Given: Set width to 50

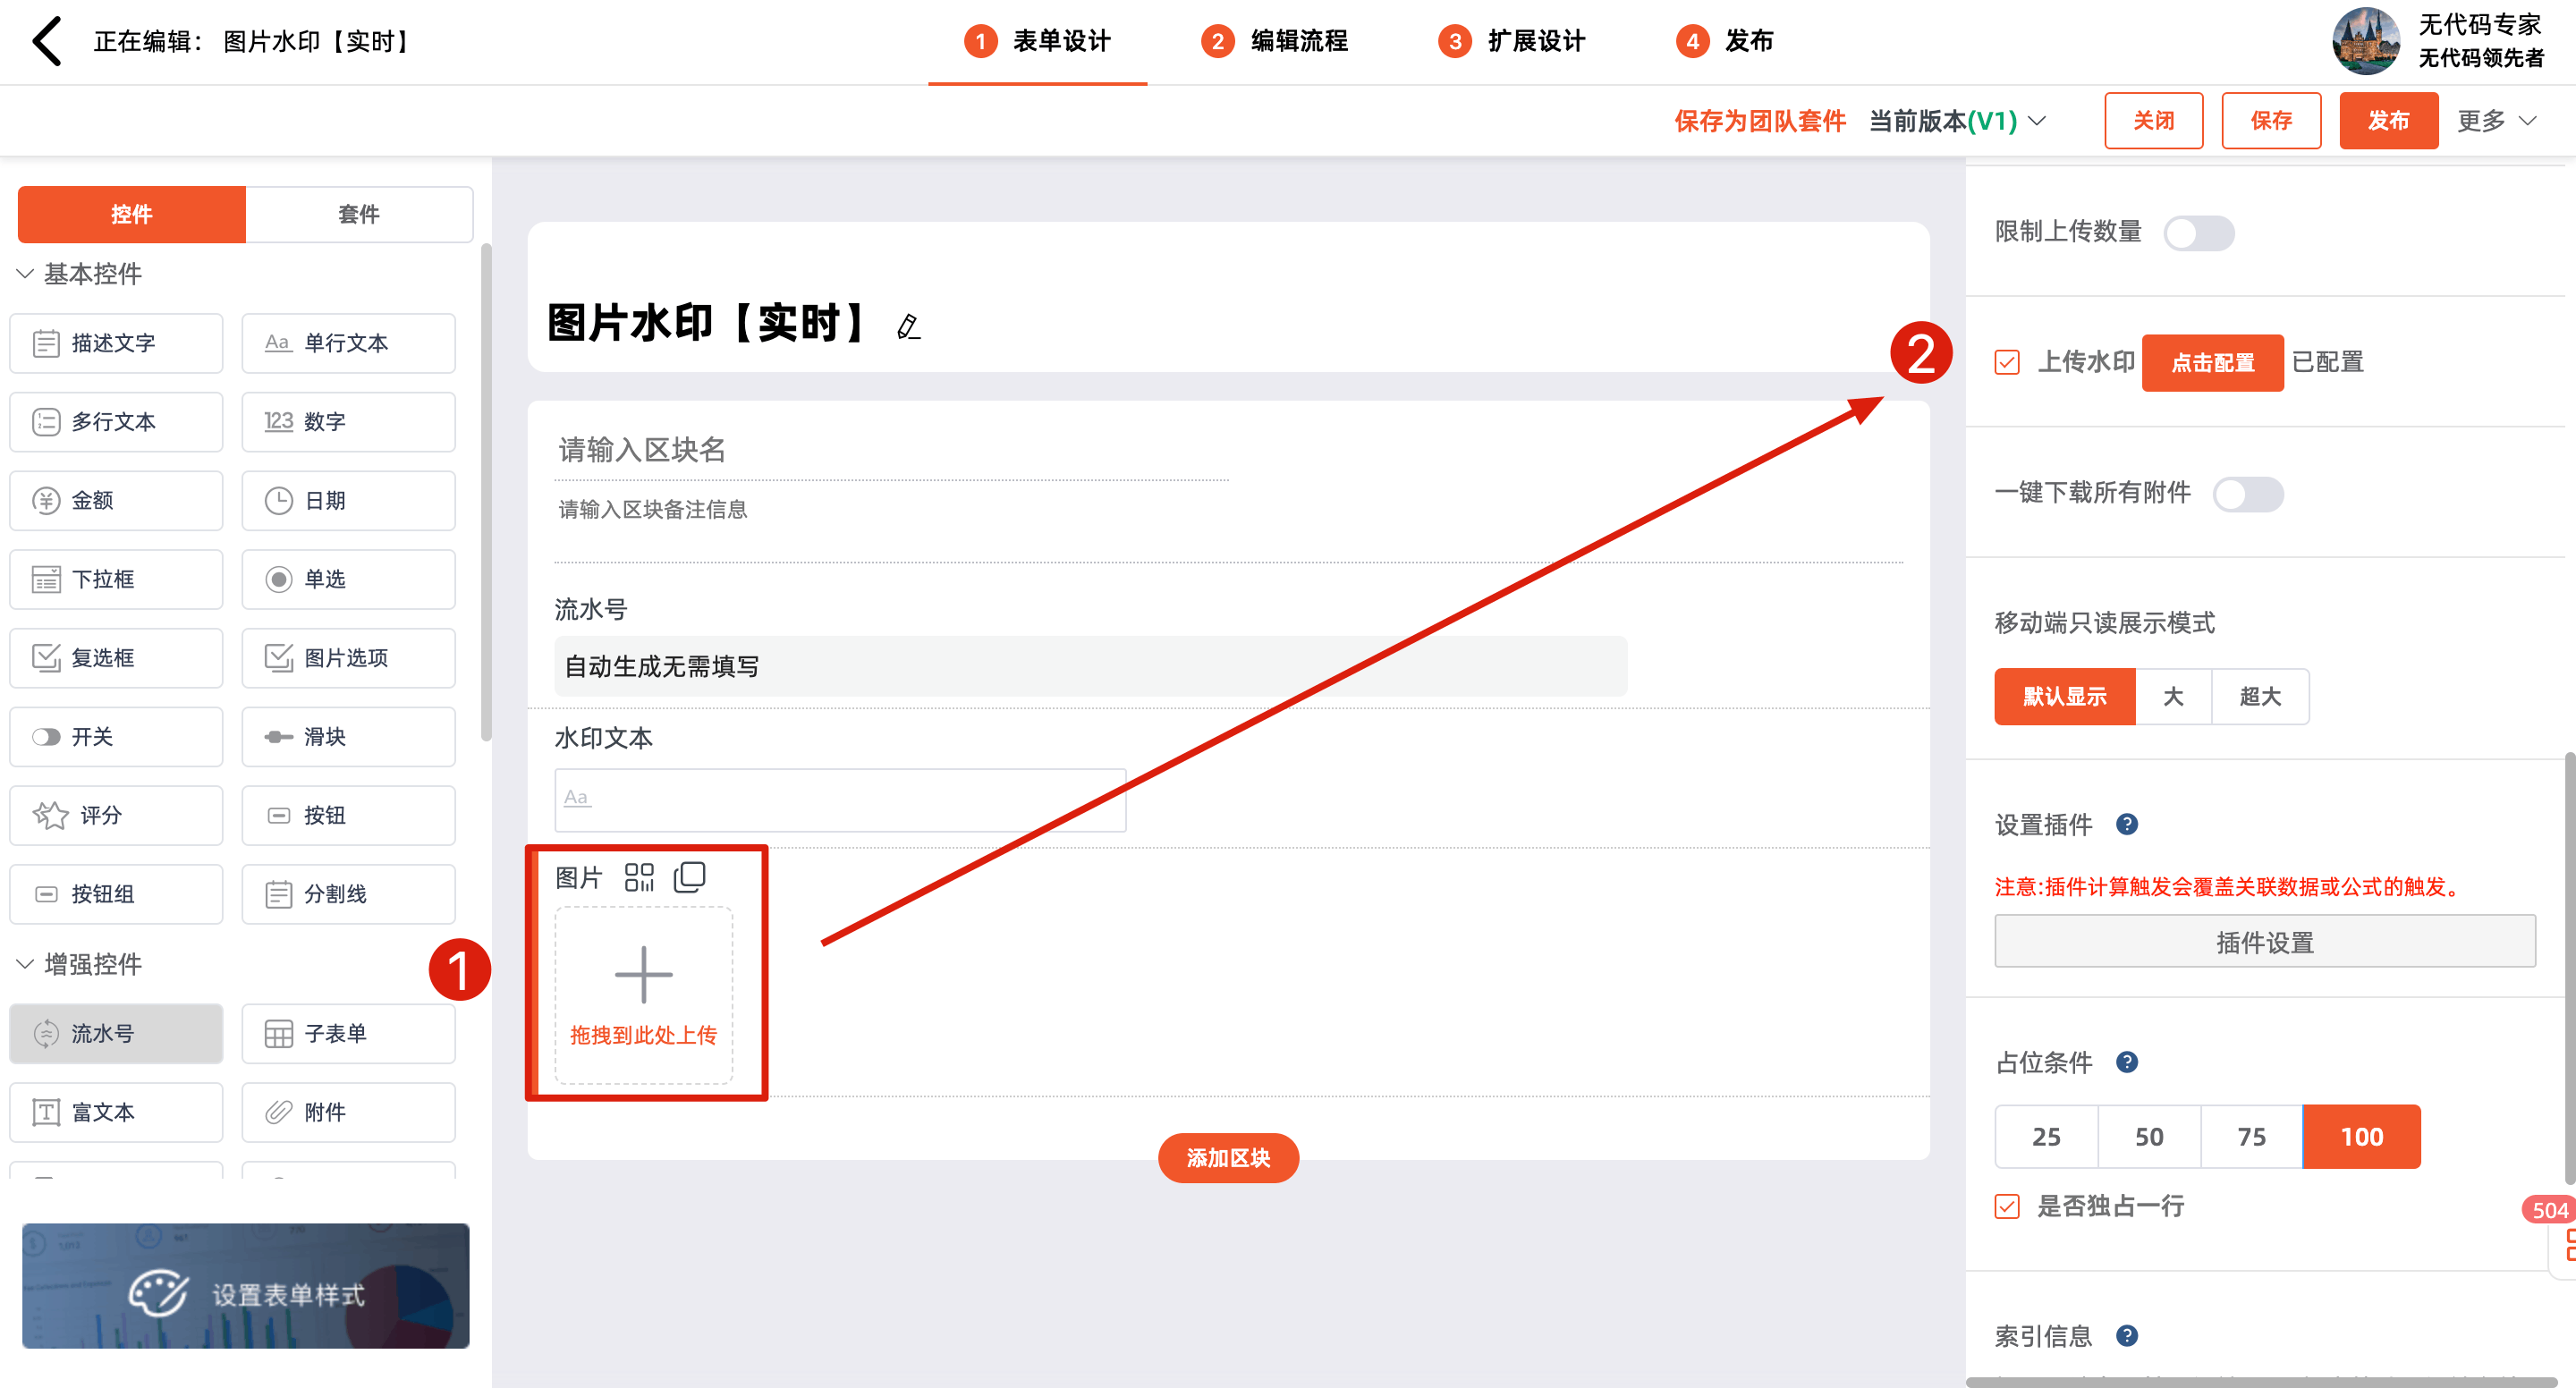Looking at the screenshot, I should pos(2149,1137).
